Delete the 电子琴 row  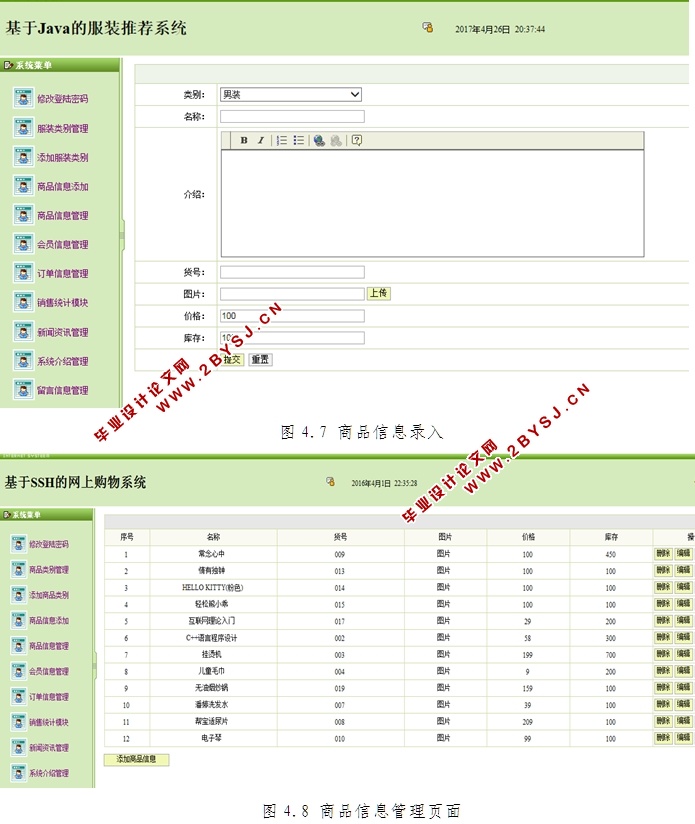pyautogui.click(x=663, y=738)
